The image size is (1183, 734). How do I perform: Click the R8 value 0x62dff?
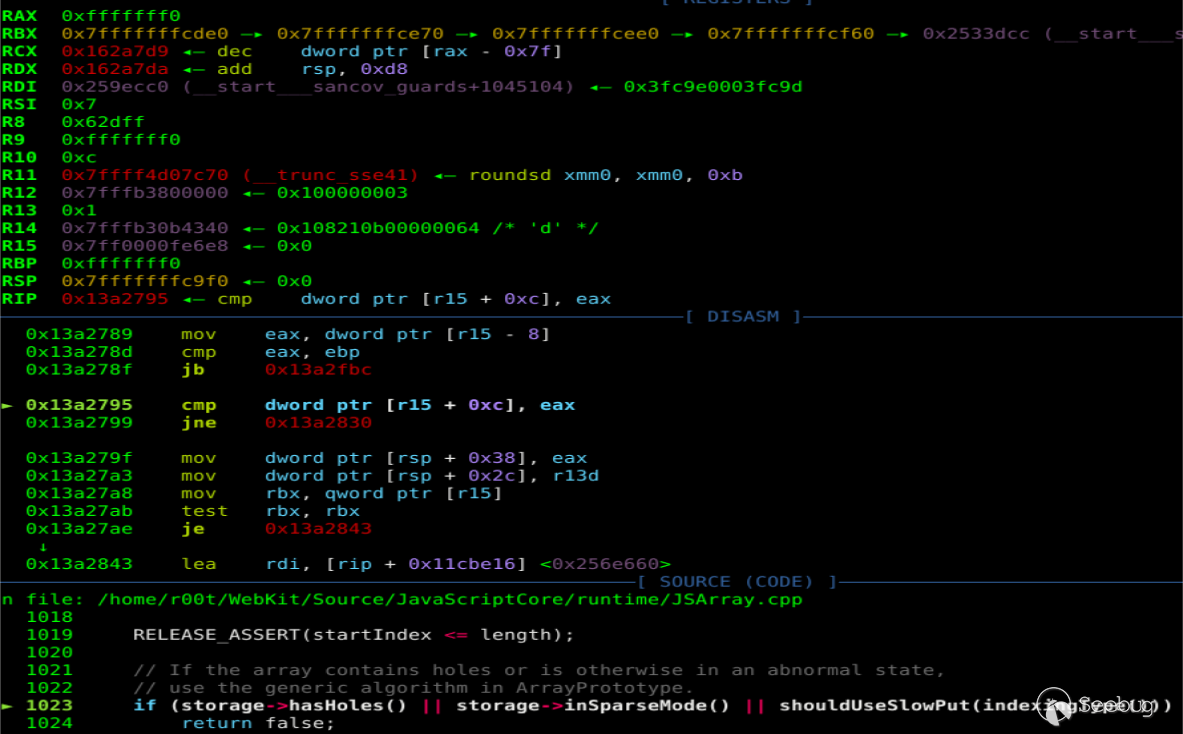tap(103, 122)
